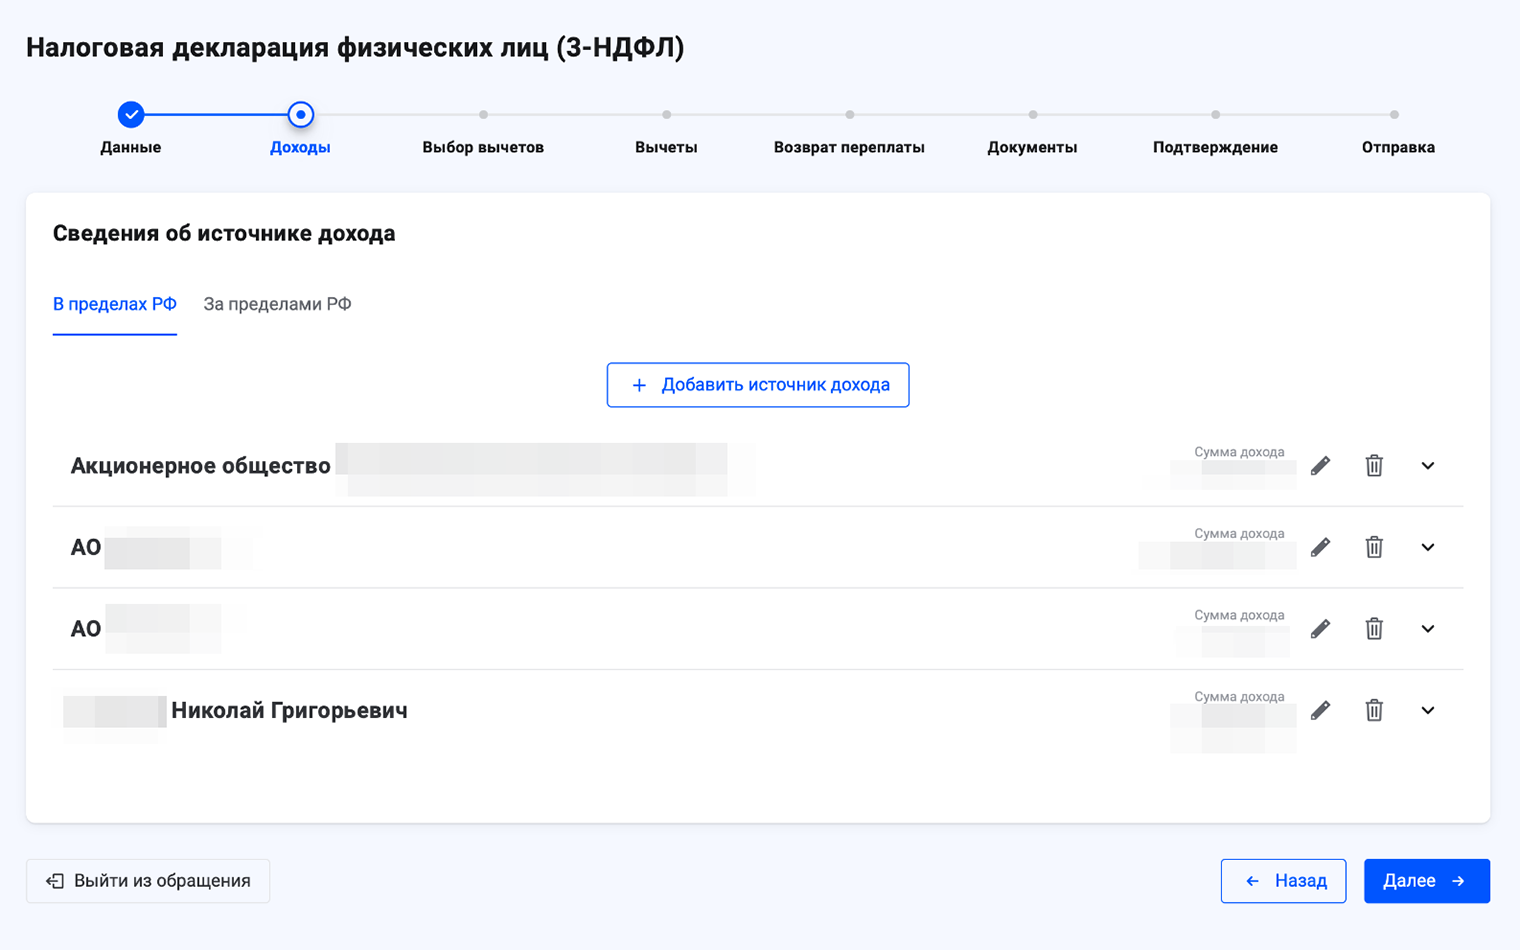Expand the Акционерное общество row details
Image resolution: width=1520 pixels, height=950 pixels.
pyautogui.click(x=1427, y=466)
